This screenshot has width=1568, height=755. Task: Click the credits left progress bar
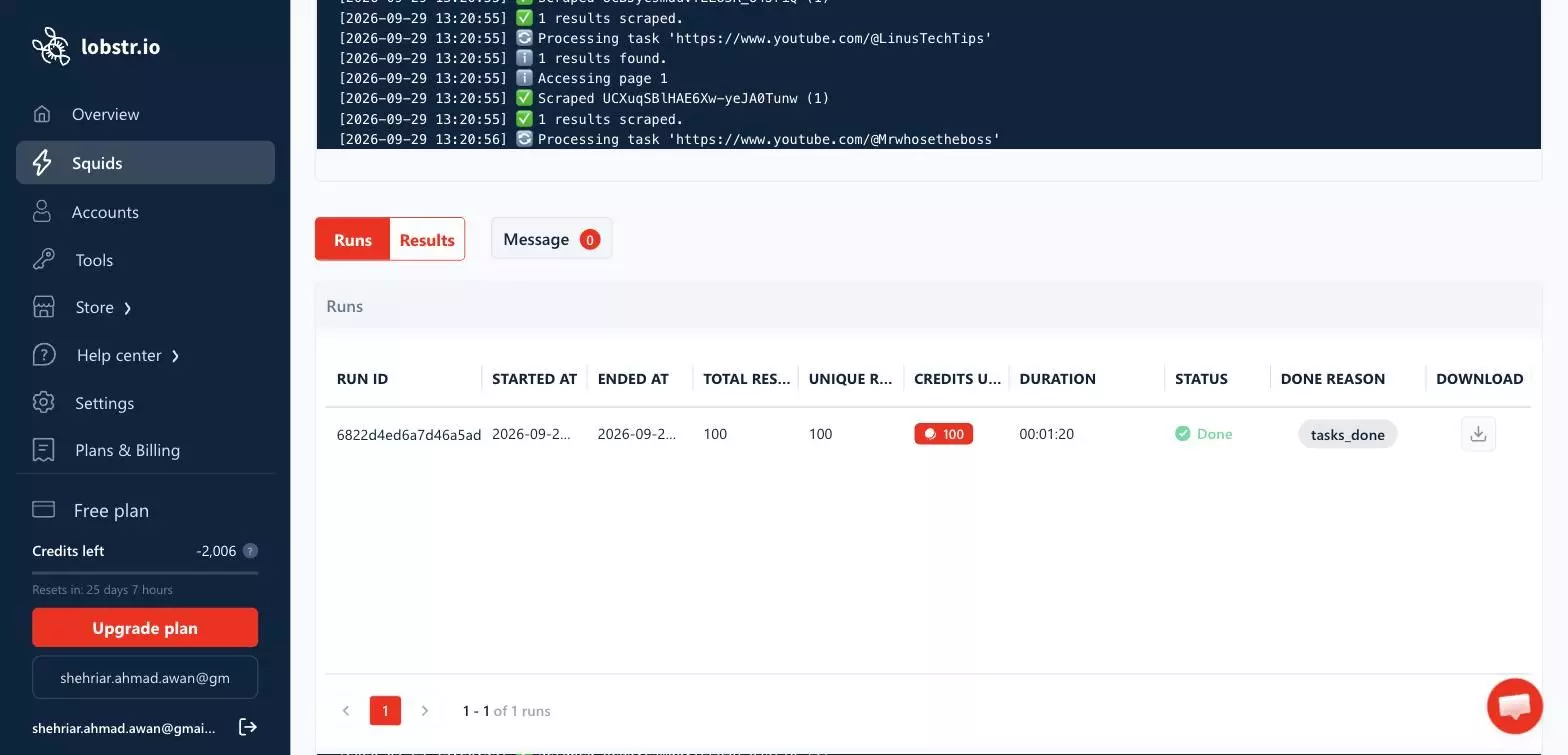tap(145, 573)
